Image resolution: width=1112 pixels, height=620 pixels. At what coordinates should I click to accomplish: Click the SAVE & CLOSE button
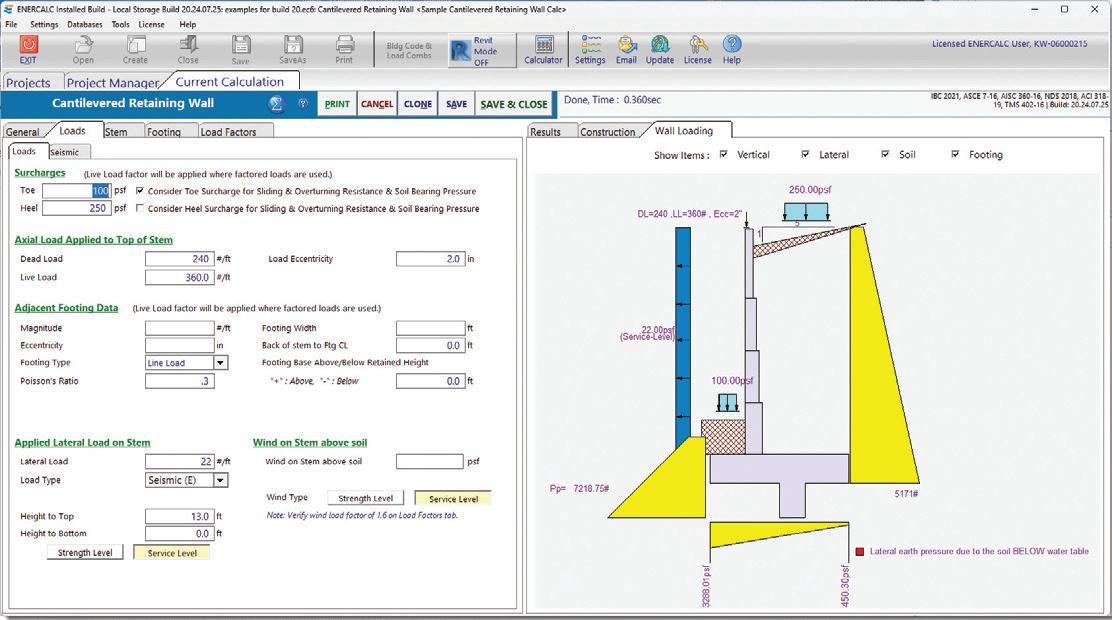(x=513, y=104)
